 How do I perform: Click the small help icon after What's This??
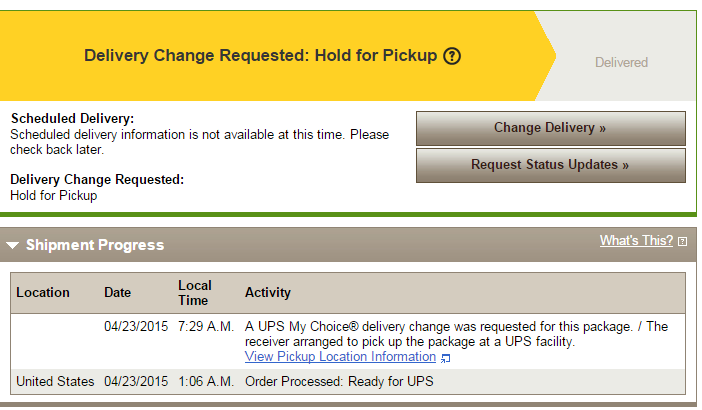[682, 242]
